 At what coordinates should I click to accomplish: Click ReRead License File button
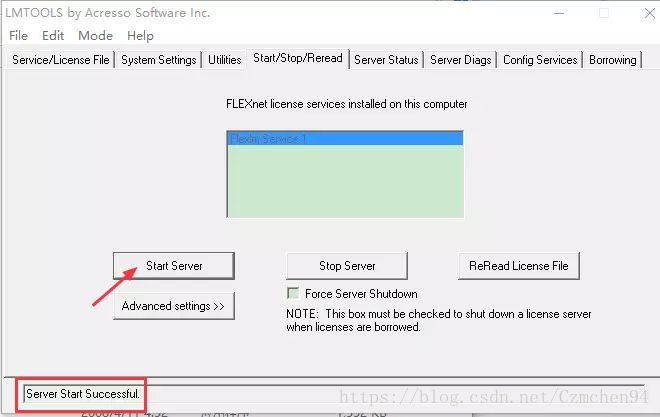[519, 266]
